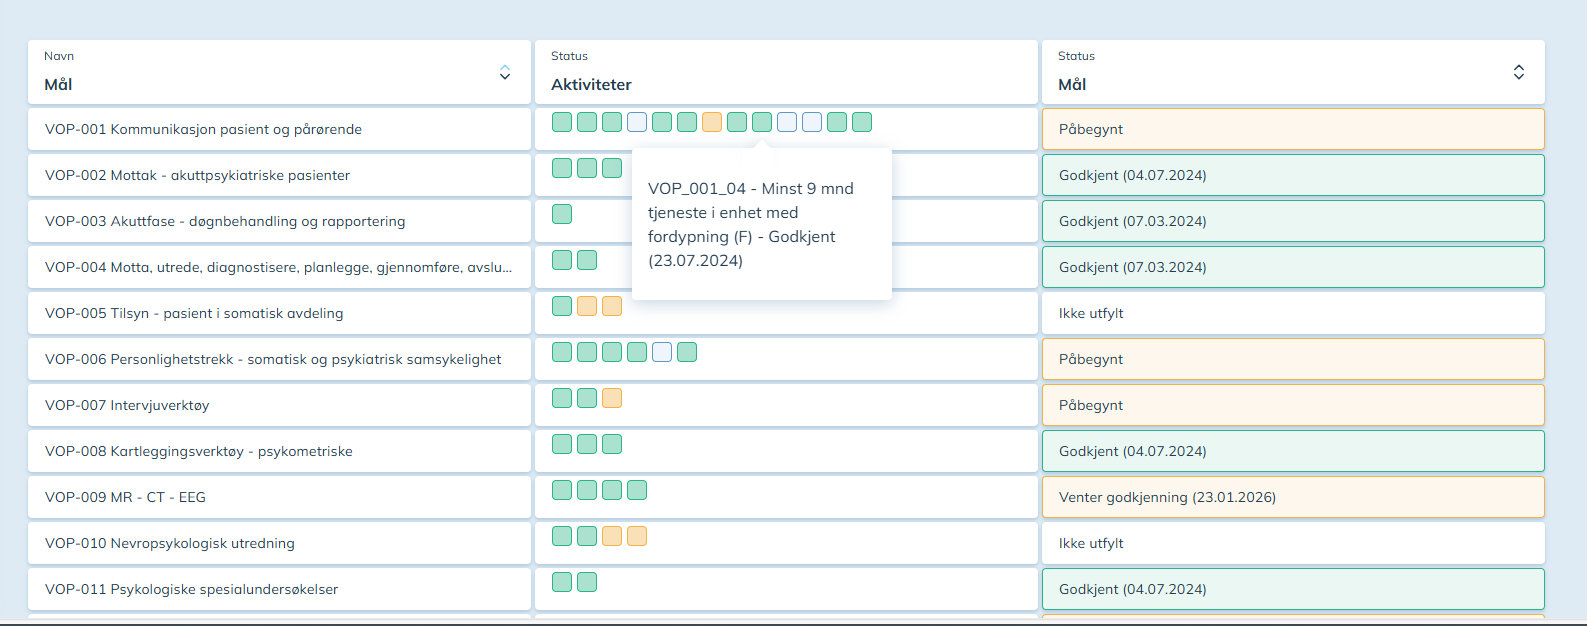1587x626 pixels.
Task: Click the orange activity square in VOP-007 row
Action: click(612, 398)
